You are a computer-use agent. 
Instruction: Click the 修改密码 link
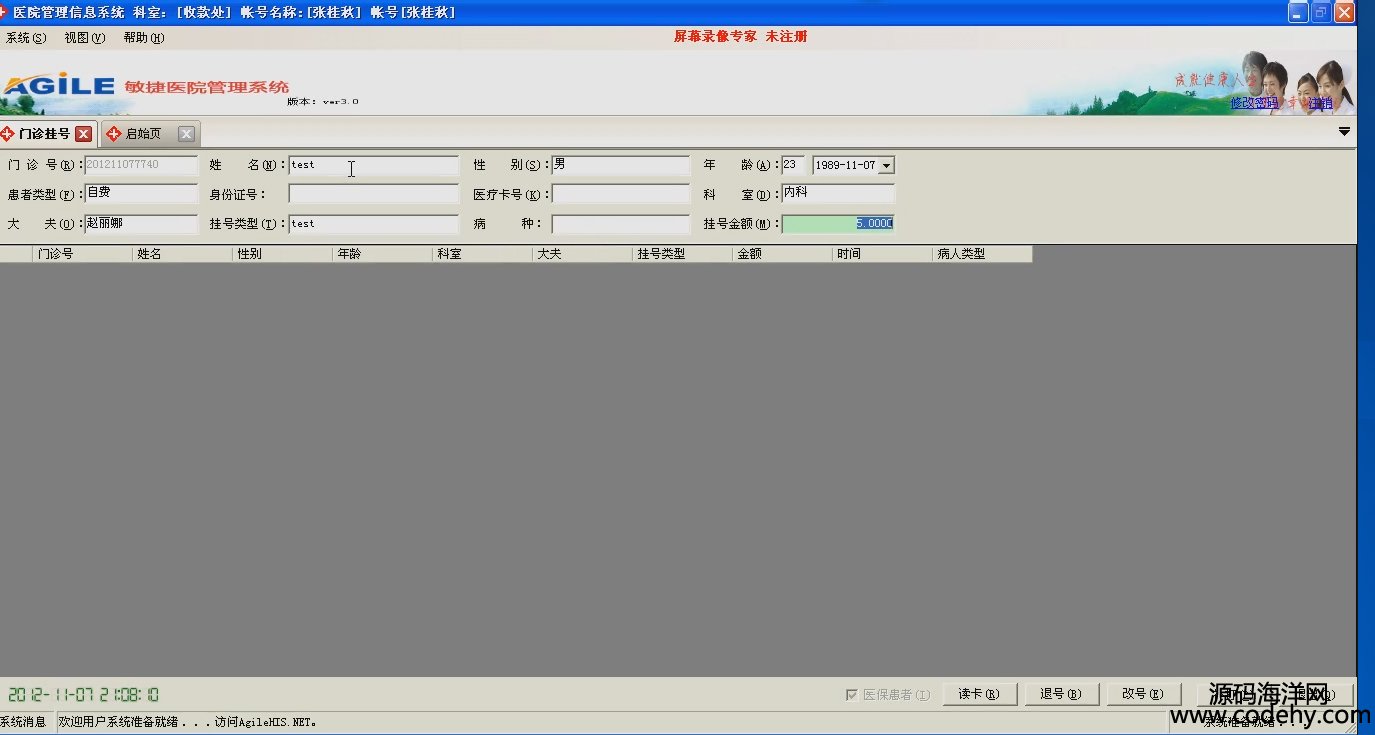tap(1254, 103)
